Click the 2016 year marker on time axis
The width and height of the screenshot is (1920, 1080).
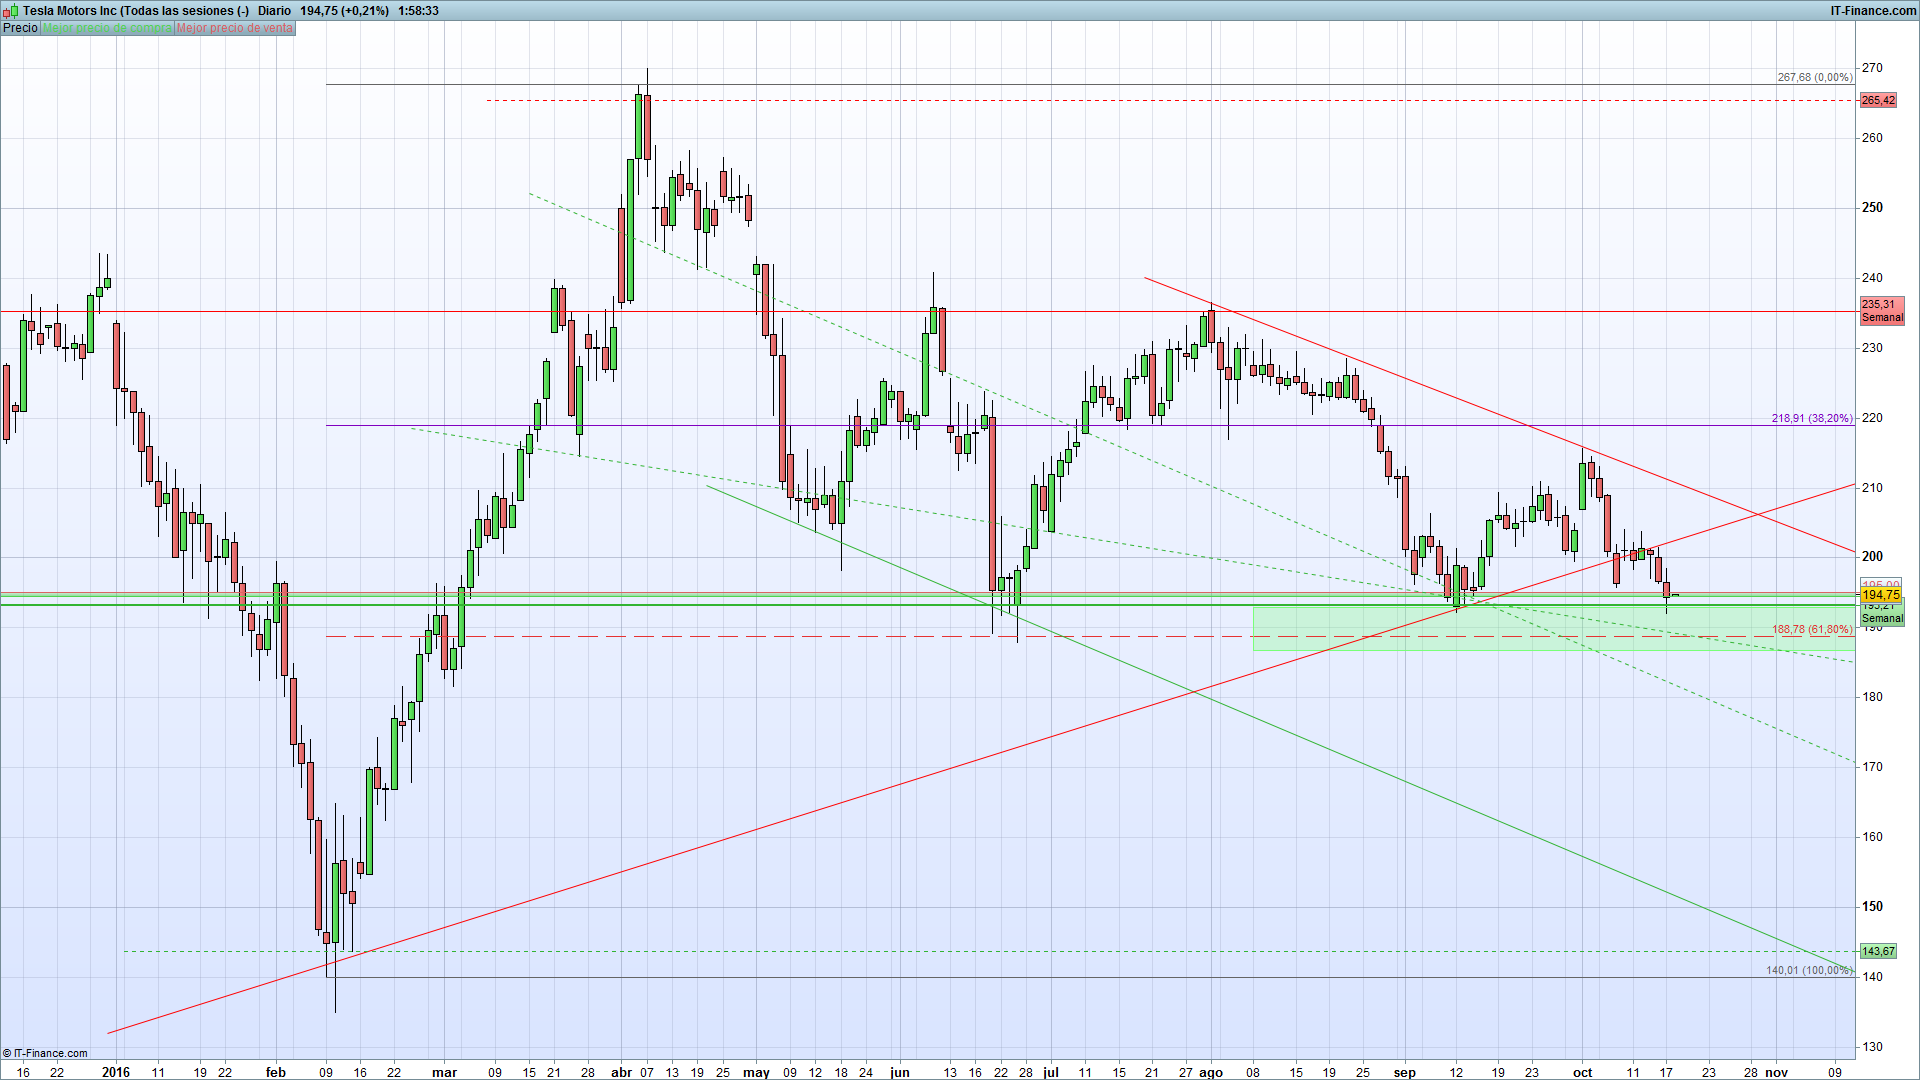click(116, 1072)
